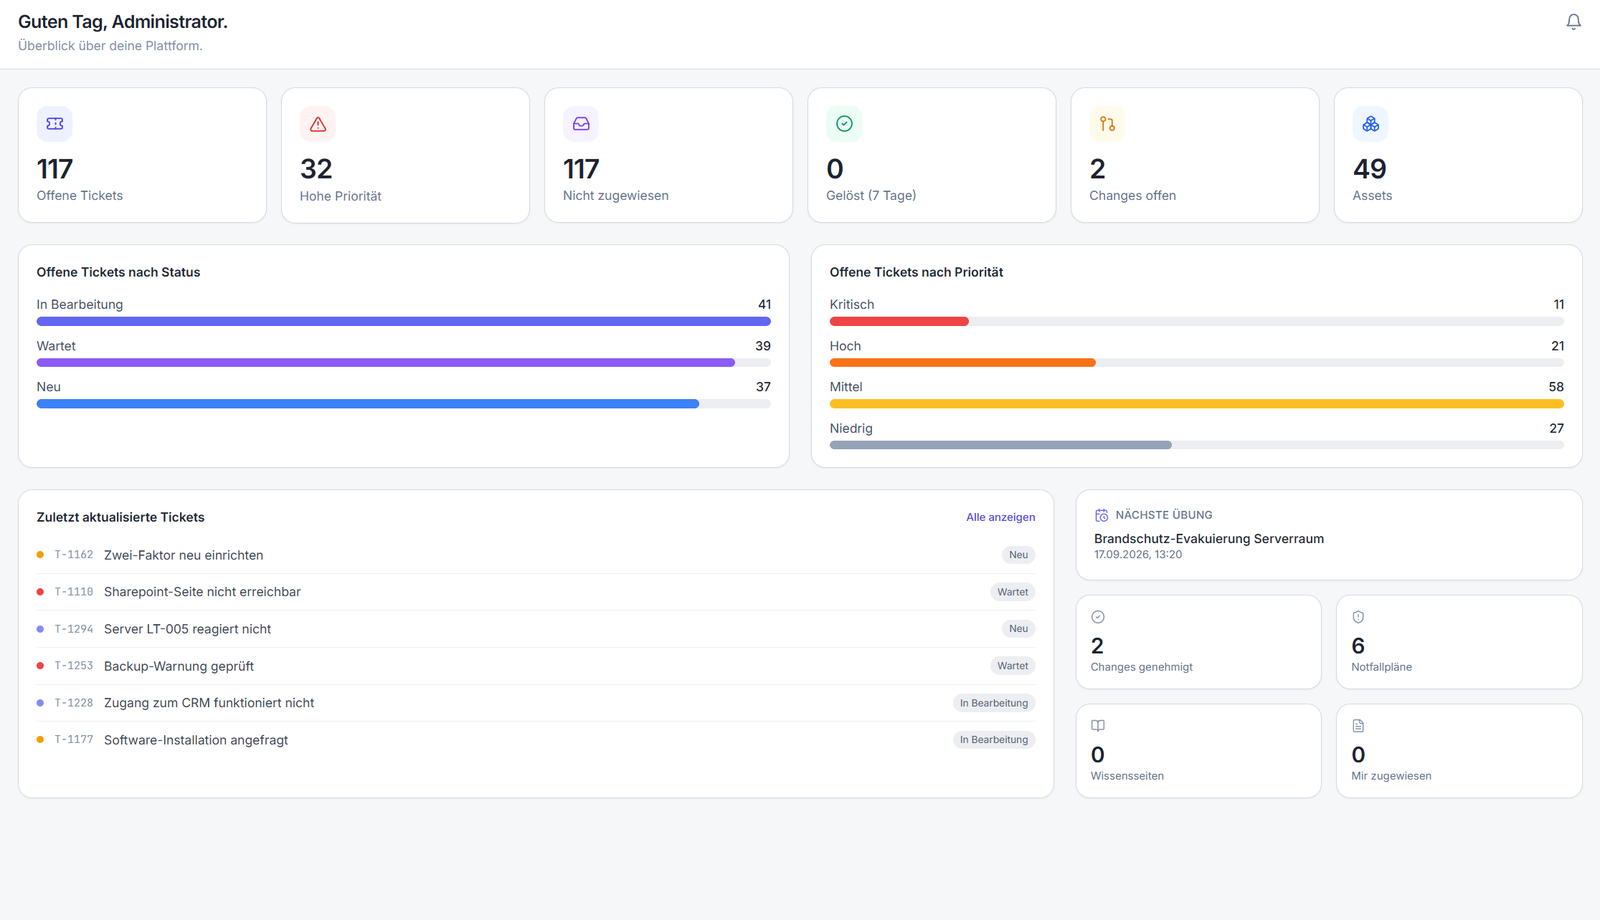The width and height of the screenshot is (1600, 920).
Task: Open Brandschutz-Evakuierung Serverraum exercise
Action: [x=1209, y=539]
